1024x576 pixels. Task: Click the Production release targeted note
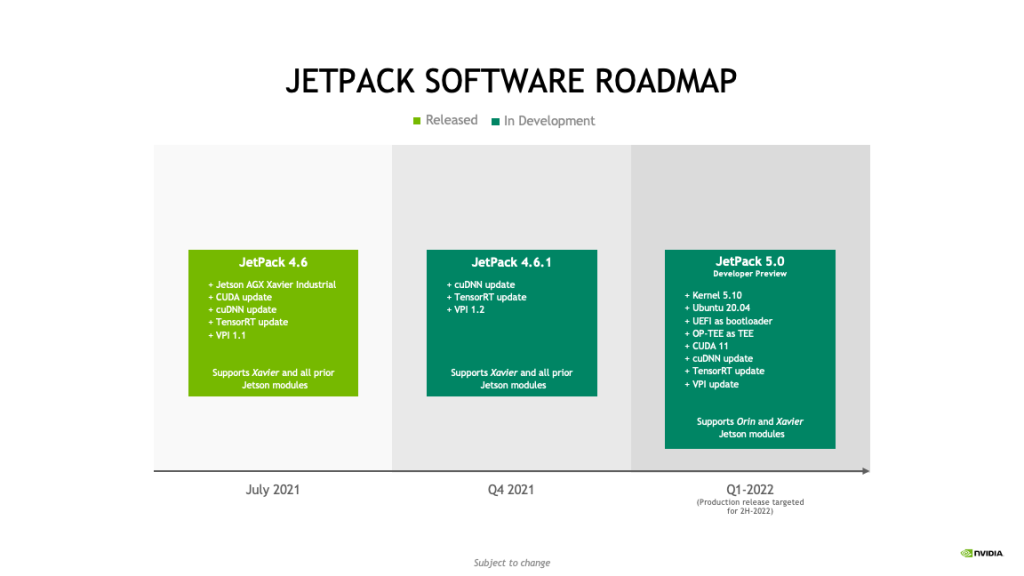pyautogui.click(x=750, y=507)
